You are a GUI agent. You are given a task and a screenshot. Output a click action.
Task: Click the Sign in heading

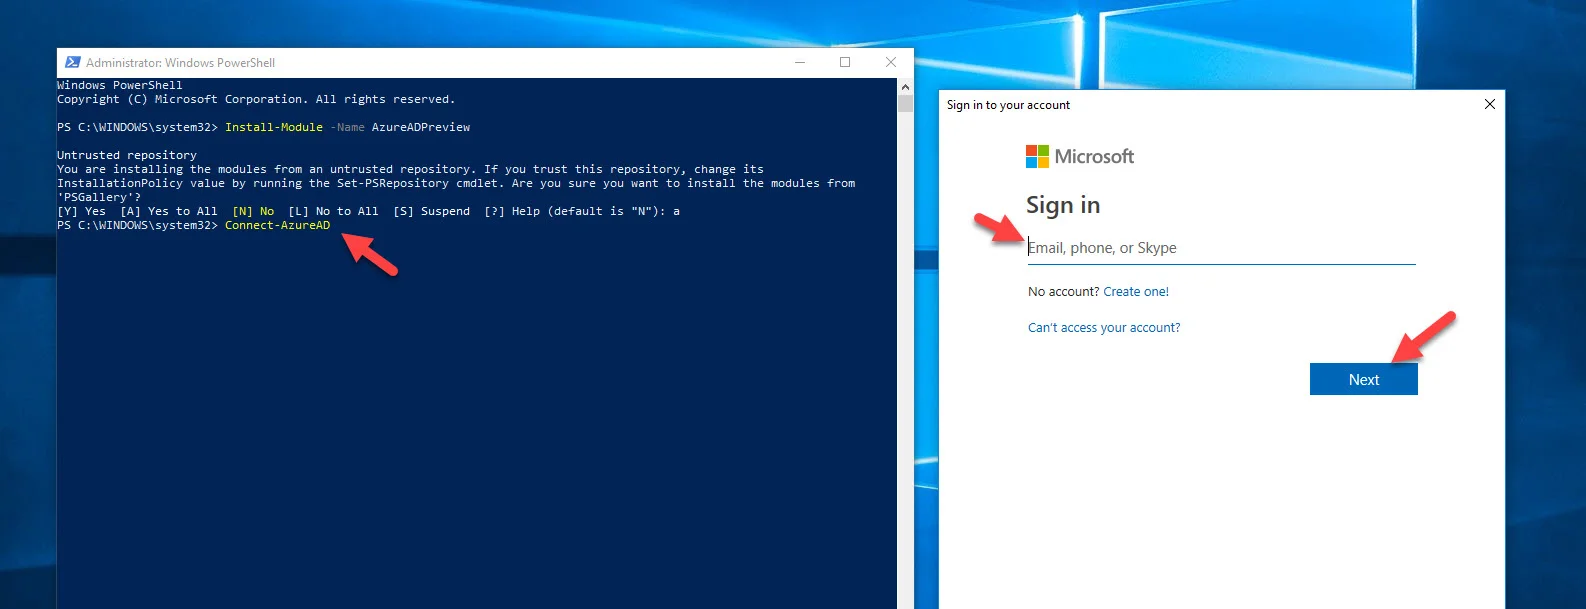1063,205
